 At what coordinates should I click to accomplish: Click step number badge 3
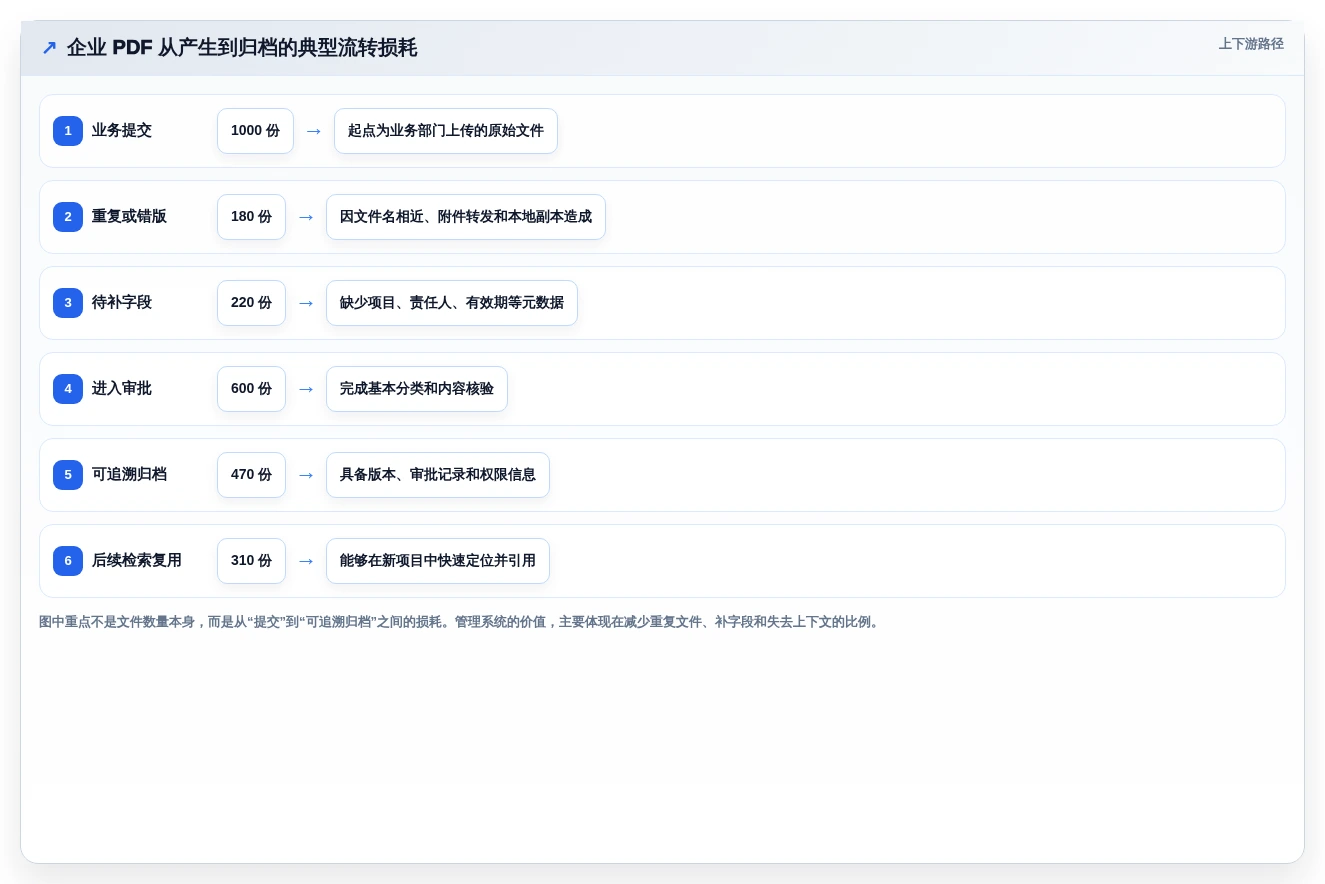point(68,303)
